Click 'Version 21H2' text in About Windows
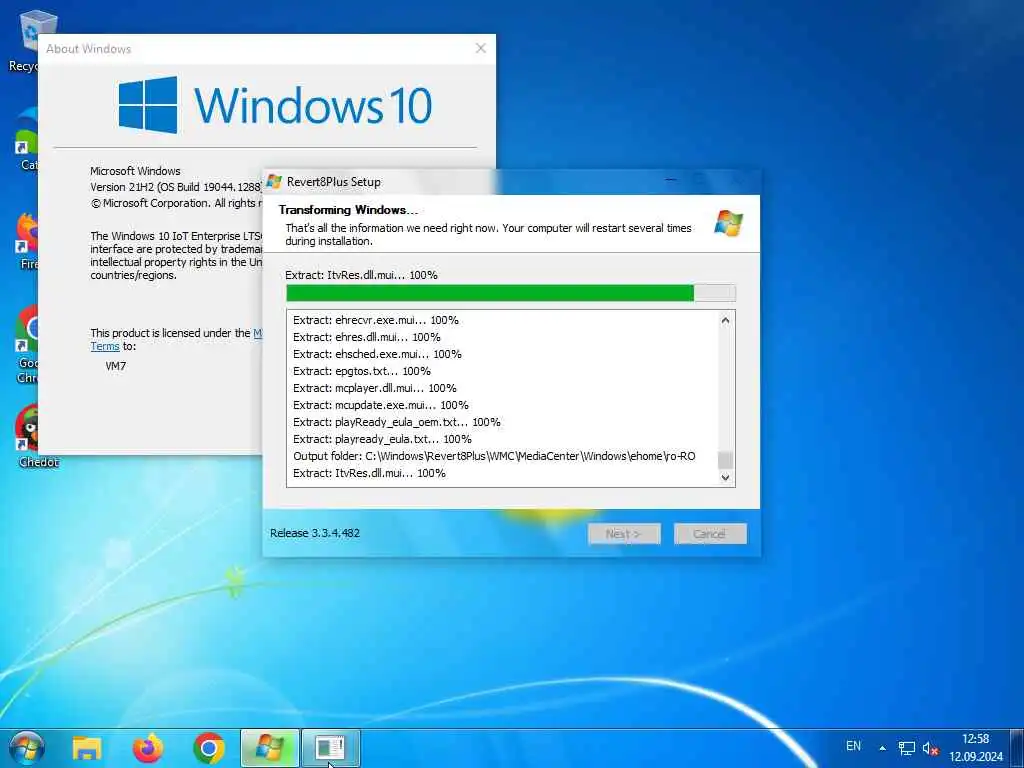1024x768 pixels. click(x=122, y=187)
